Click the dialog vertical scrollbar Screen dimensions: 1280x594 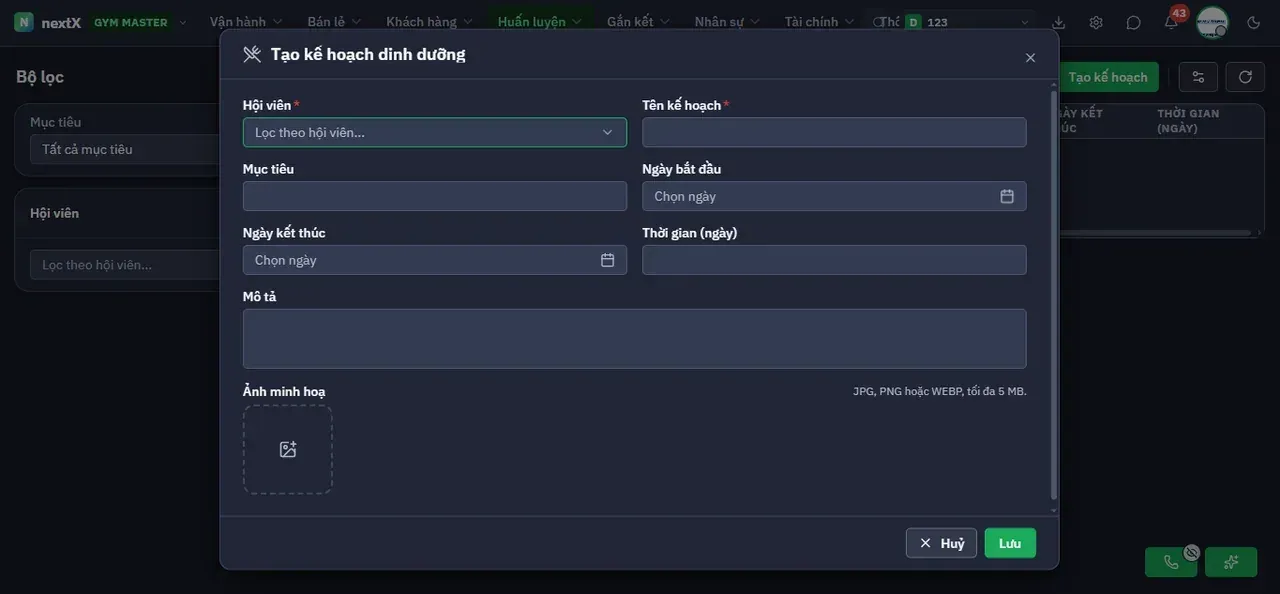pos(1053,295)
